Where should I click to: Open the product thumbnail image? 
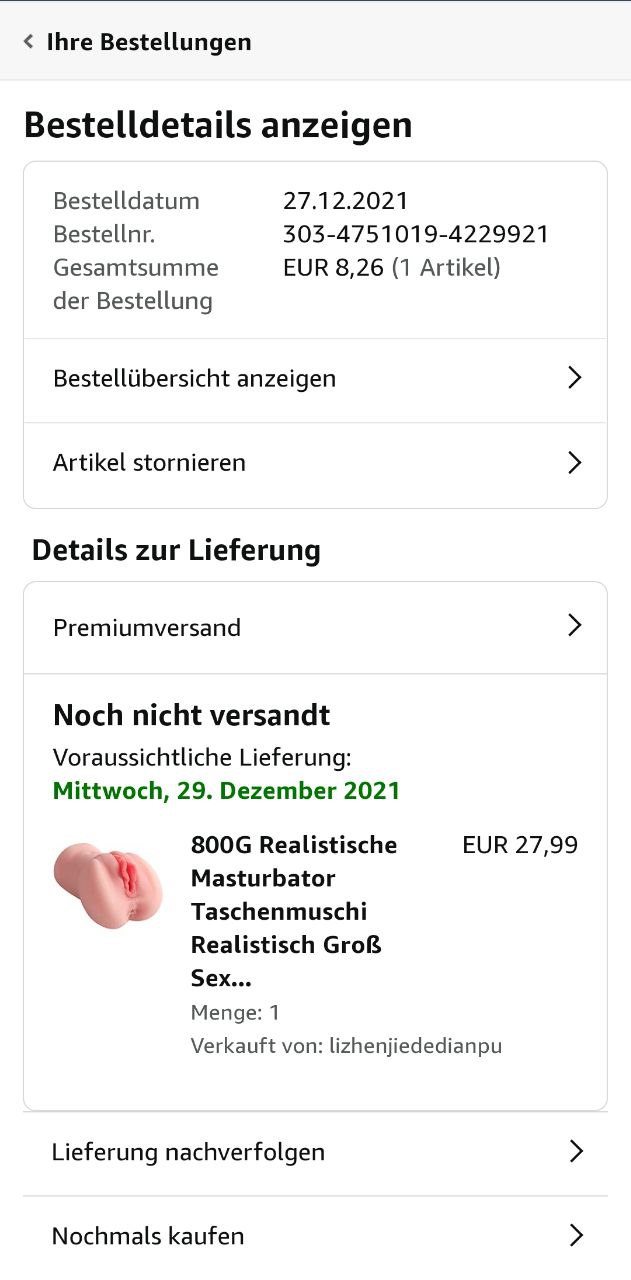pos(107,884)
